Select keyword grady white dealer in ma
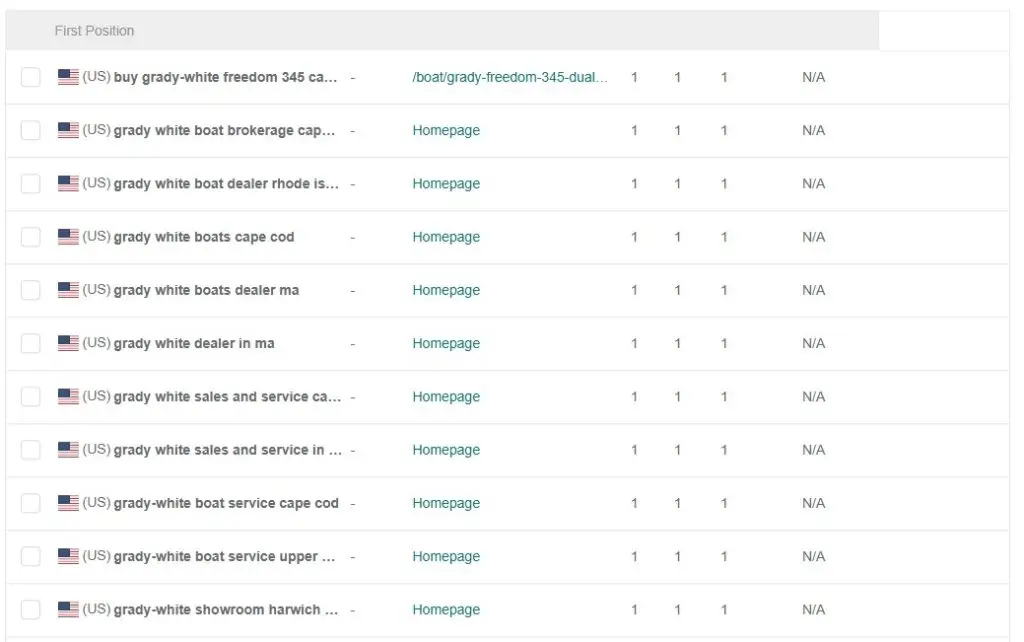This screenshot has height=642, width=1024. pyautogui.click(x=194, y=343)
